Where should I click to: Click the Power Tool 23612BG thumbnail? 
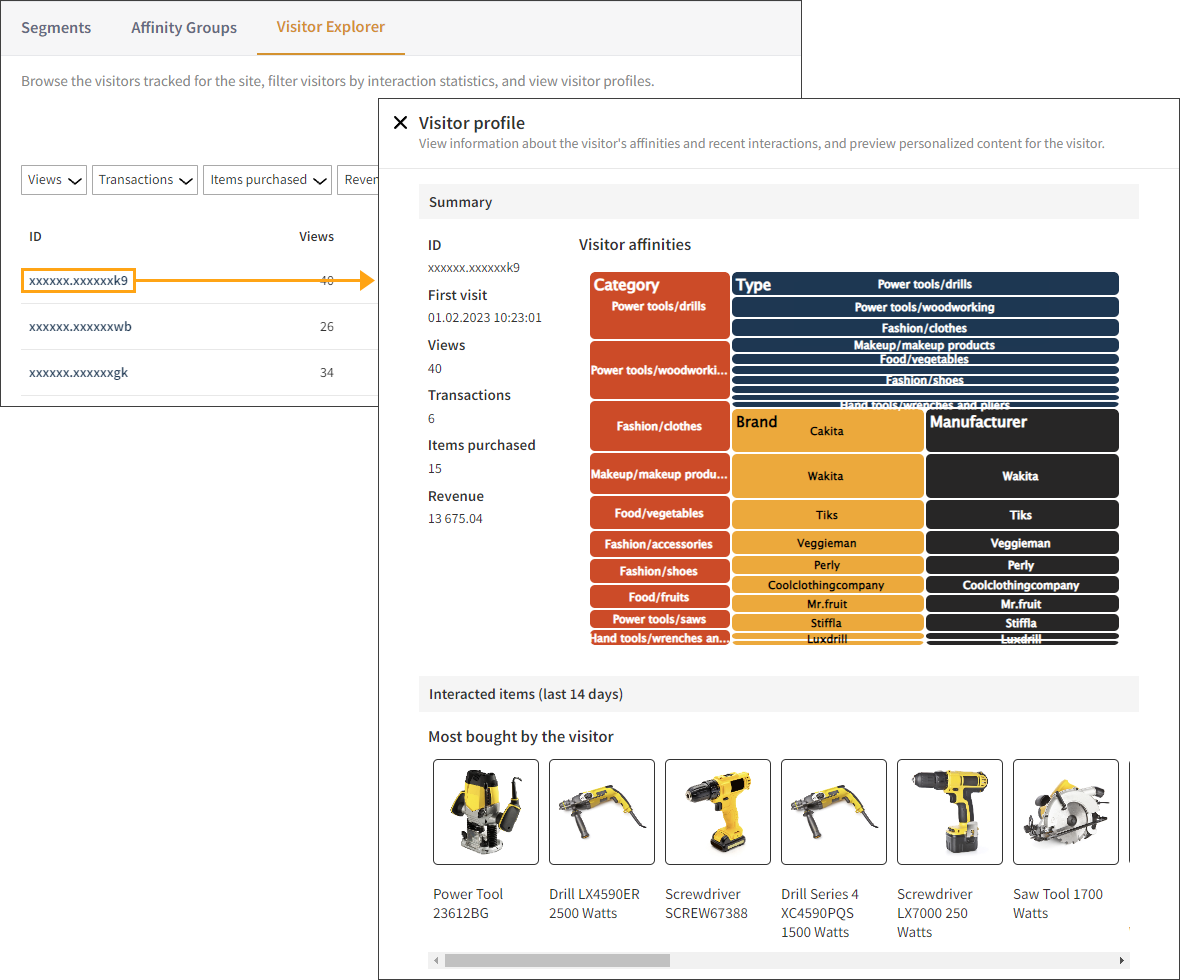click(x=486, y=812)
